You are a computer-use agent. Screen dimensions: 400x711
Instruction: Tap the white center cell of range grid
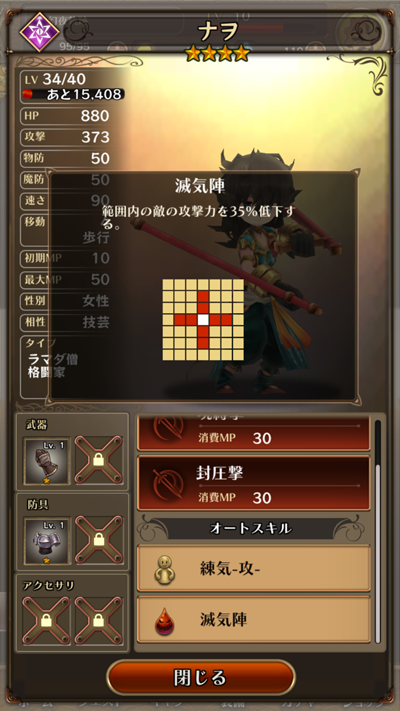point(203,320)
